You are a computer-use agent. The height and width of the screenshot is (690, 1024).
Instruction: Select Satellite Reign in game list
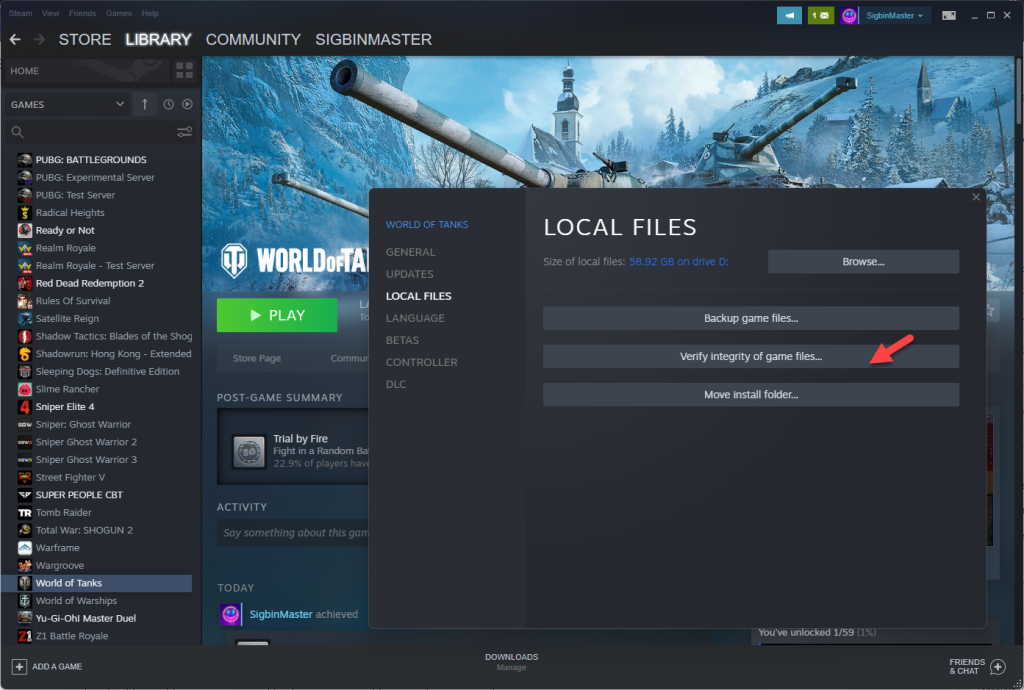67,319
